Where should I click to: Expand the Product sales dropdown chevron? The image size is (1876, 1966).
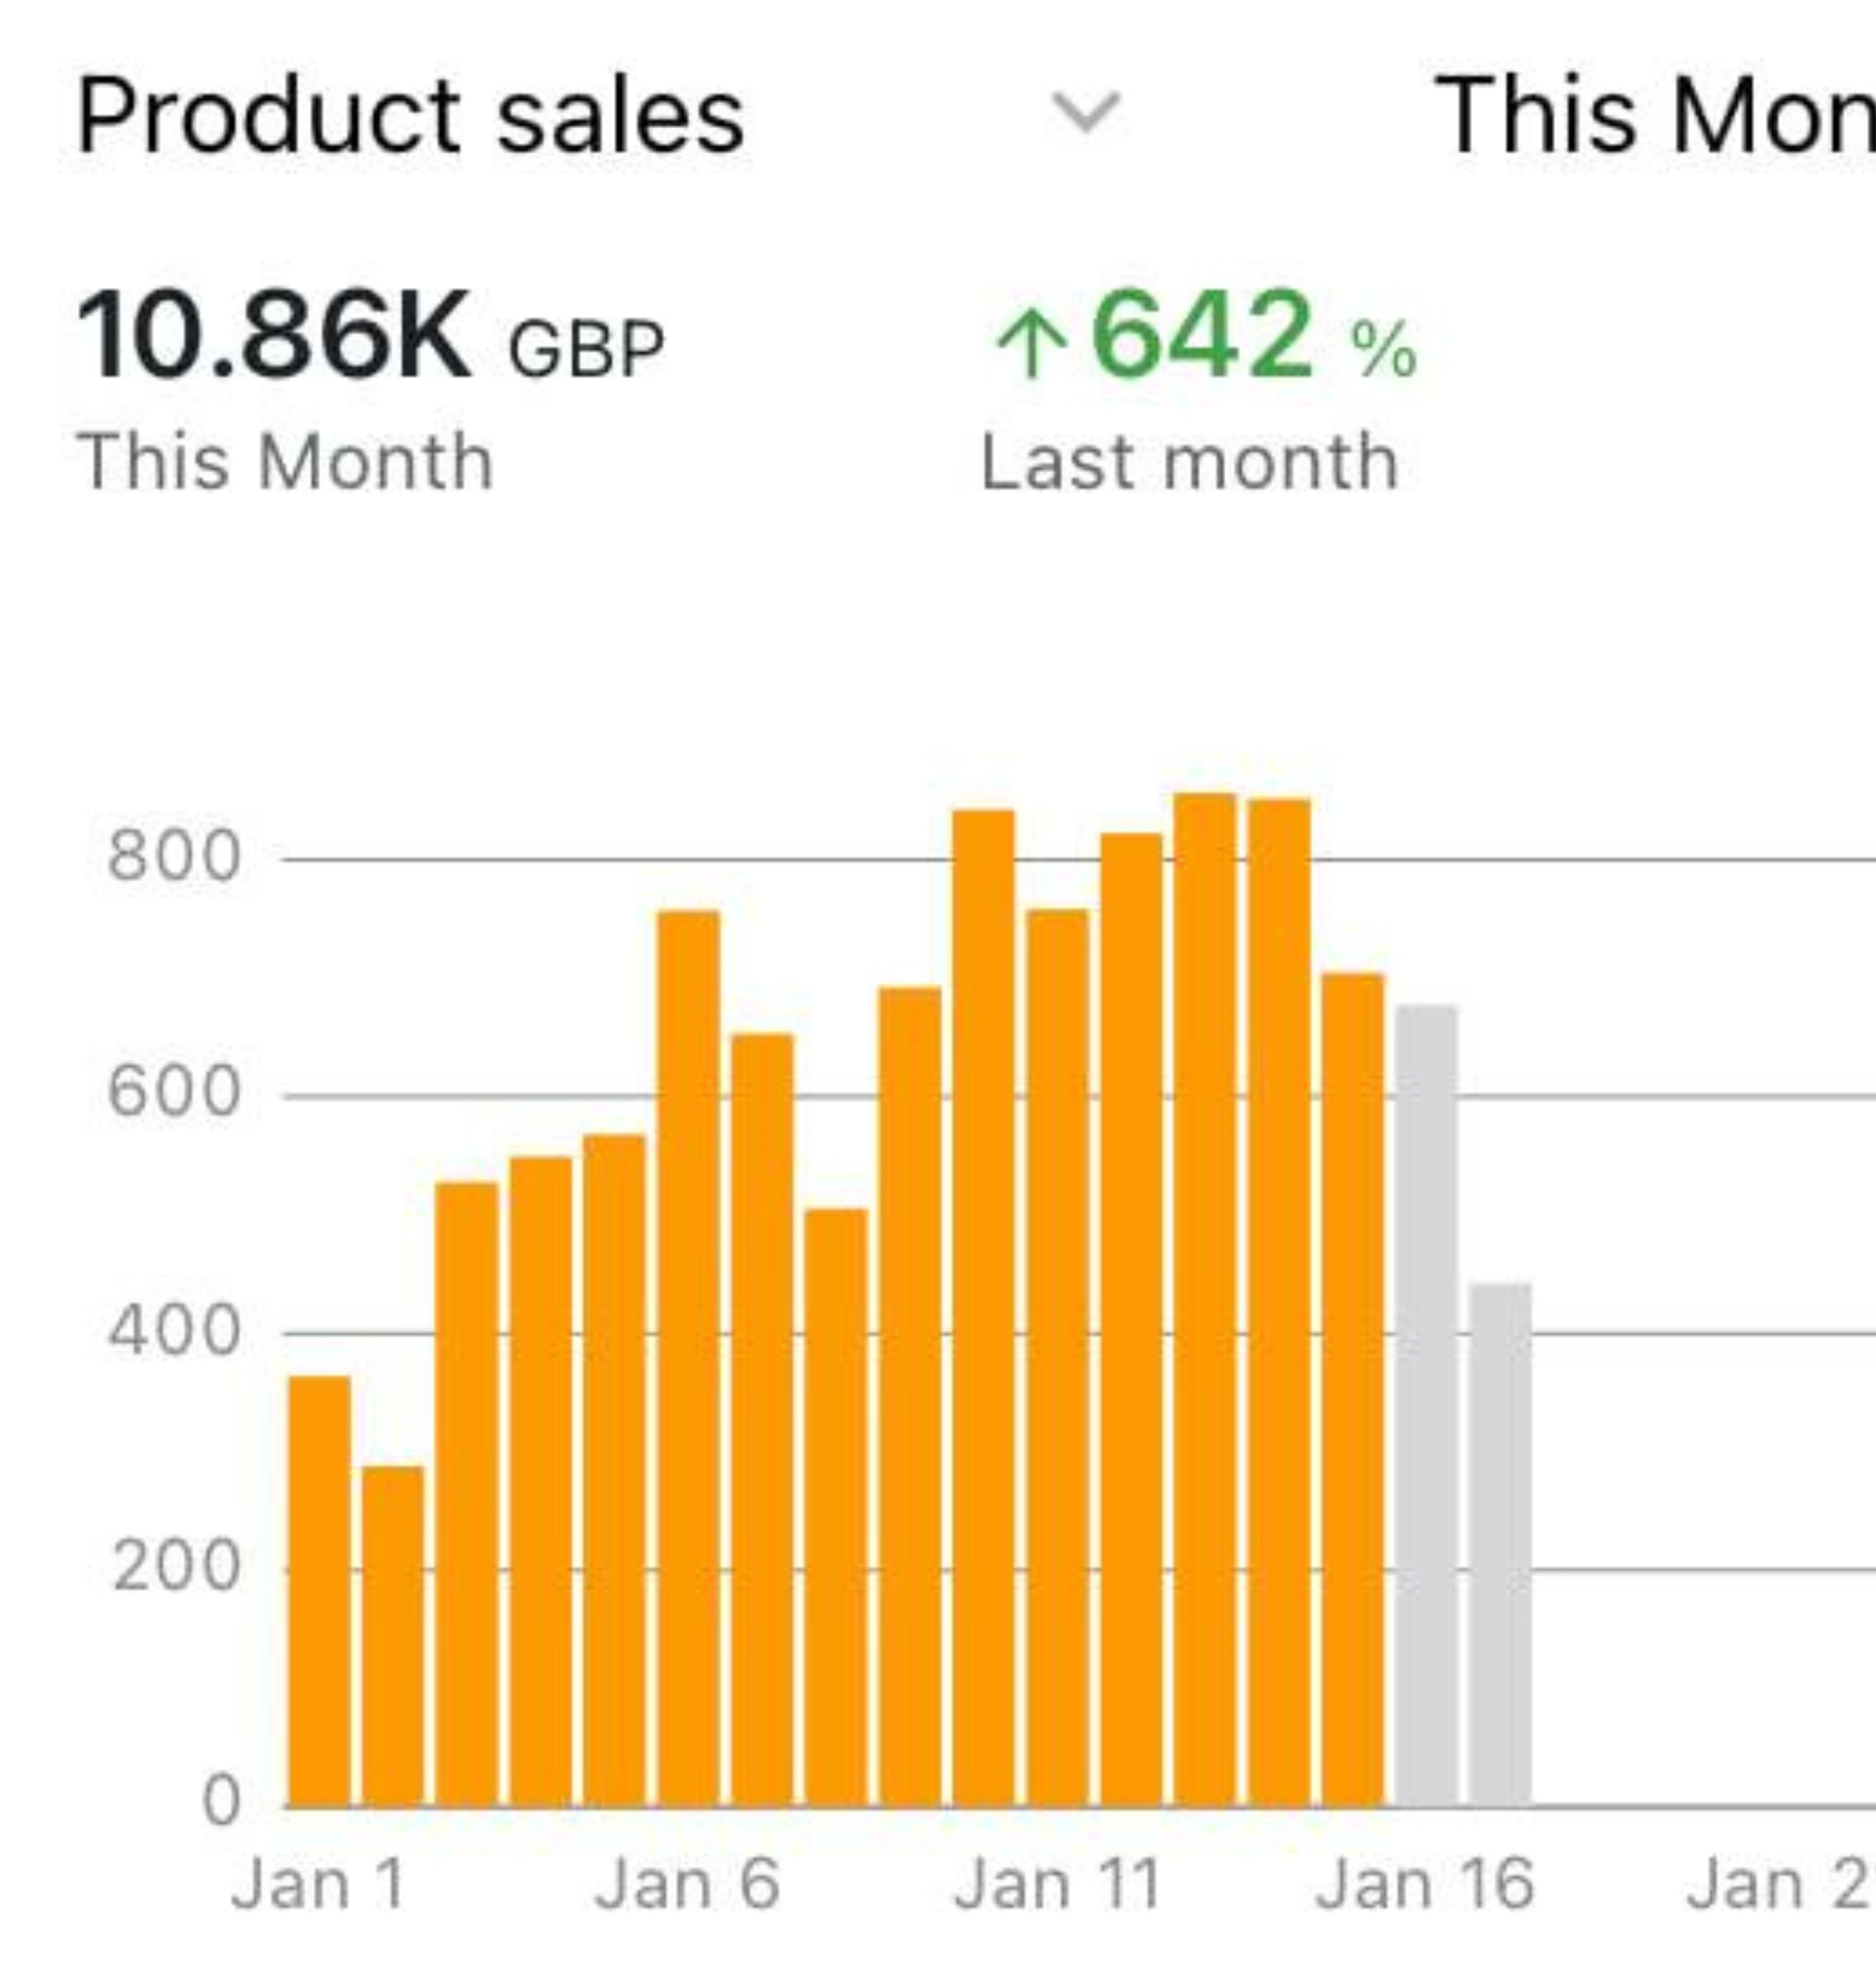coord(1086,112)
